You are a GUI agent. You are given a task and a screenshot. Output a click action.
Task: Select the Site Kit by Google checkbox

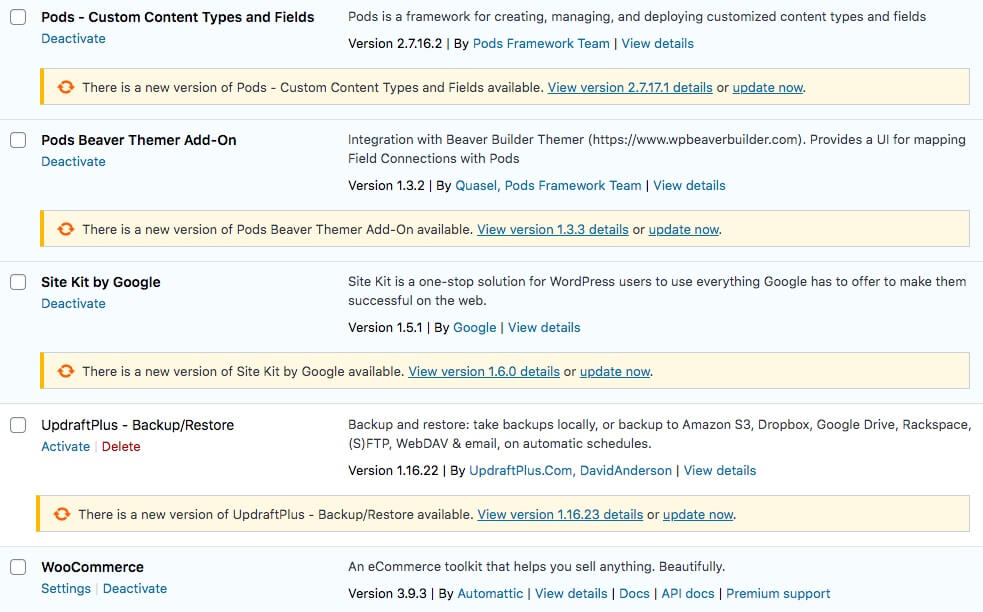(18, 282)
